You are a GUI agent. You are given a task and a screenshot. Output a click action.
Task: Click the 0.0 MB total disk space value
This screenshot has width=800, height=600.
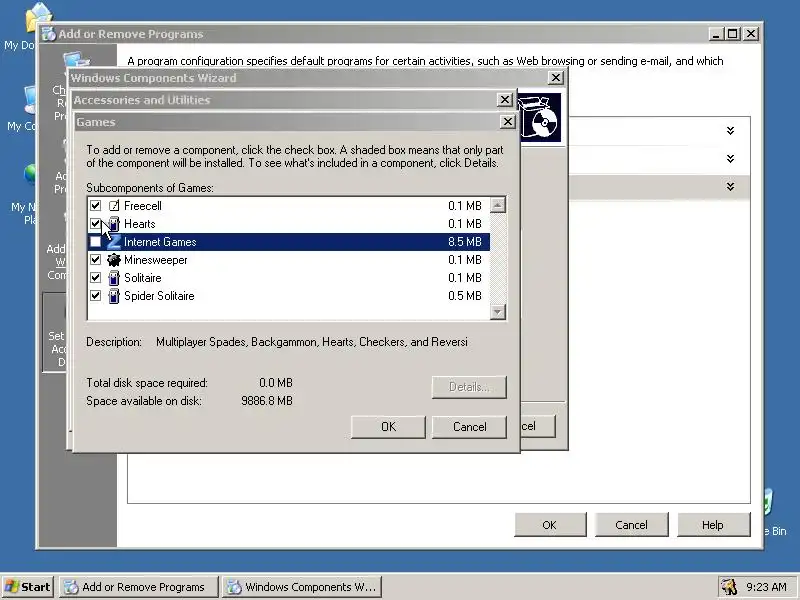[276, 383]
